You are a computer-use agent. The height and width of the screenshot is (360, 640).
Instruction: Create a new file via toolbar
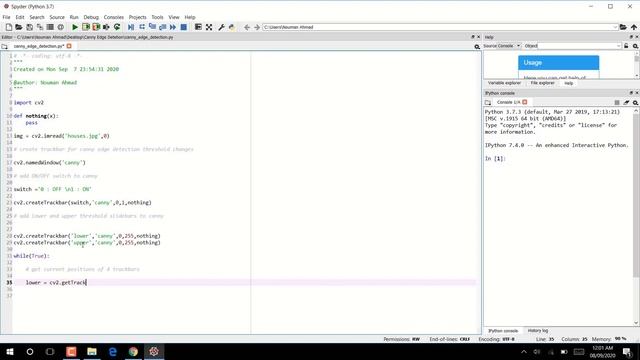pos(9,27)
